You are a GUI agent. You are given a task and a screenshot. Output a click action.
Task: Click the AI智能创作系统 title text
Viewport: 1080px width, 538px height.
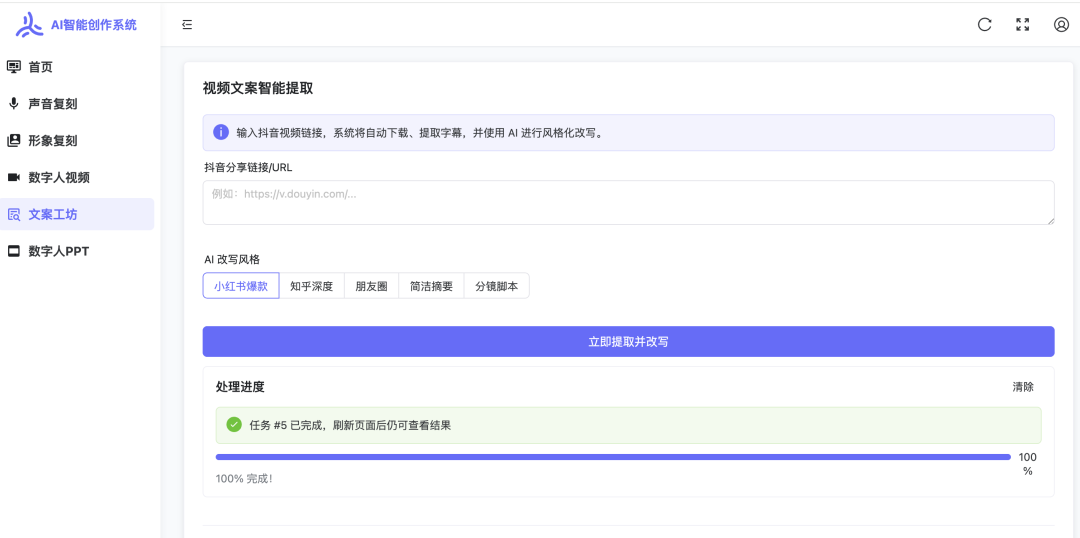[x=94, y=25]
